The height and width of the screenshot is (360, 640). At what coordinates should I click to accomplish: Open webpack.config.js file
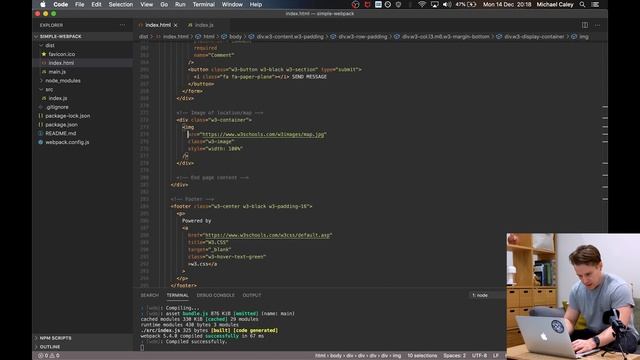click(x=67, y=142)
